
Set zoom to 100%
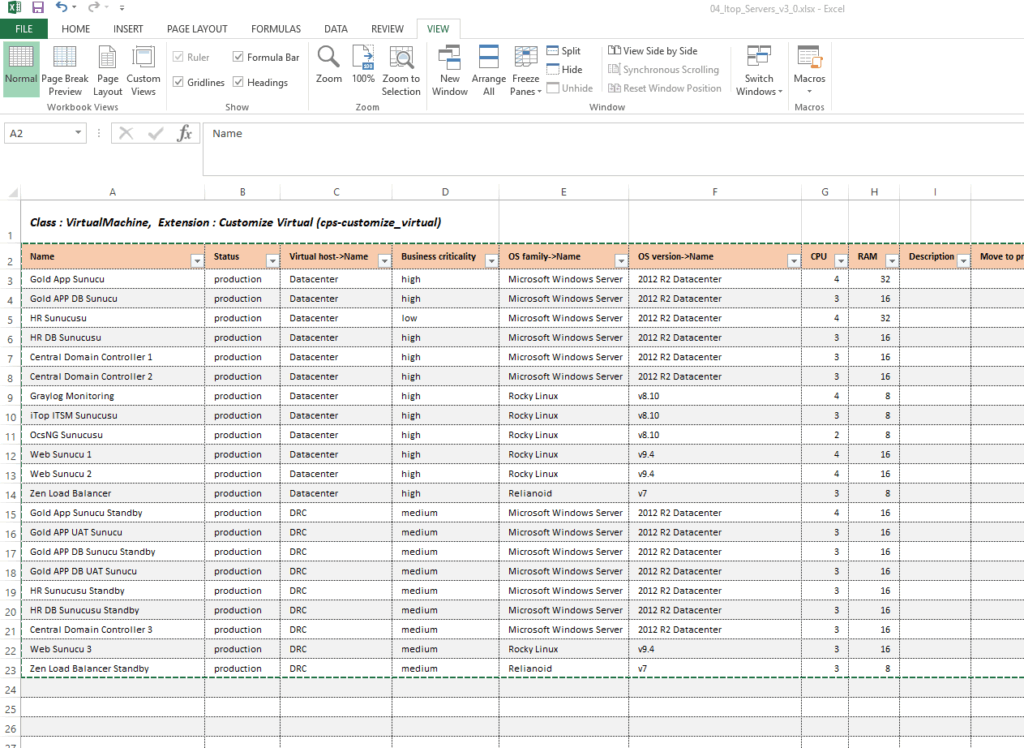pyautogui.click(x=363, y=66)
